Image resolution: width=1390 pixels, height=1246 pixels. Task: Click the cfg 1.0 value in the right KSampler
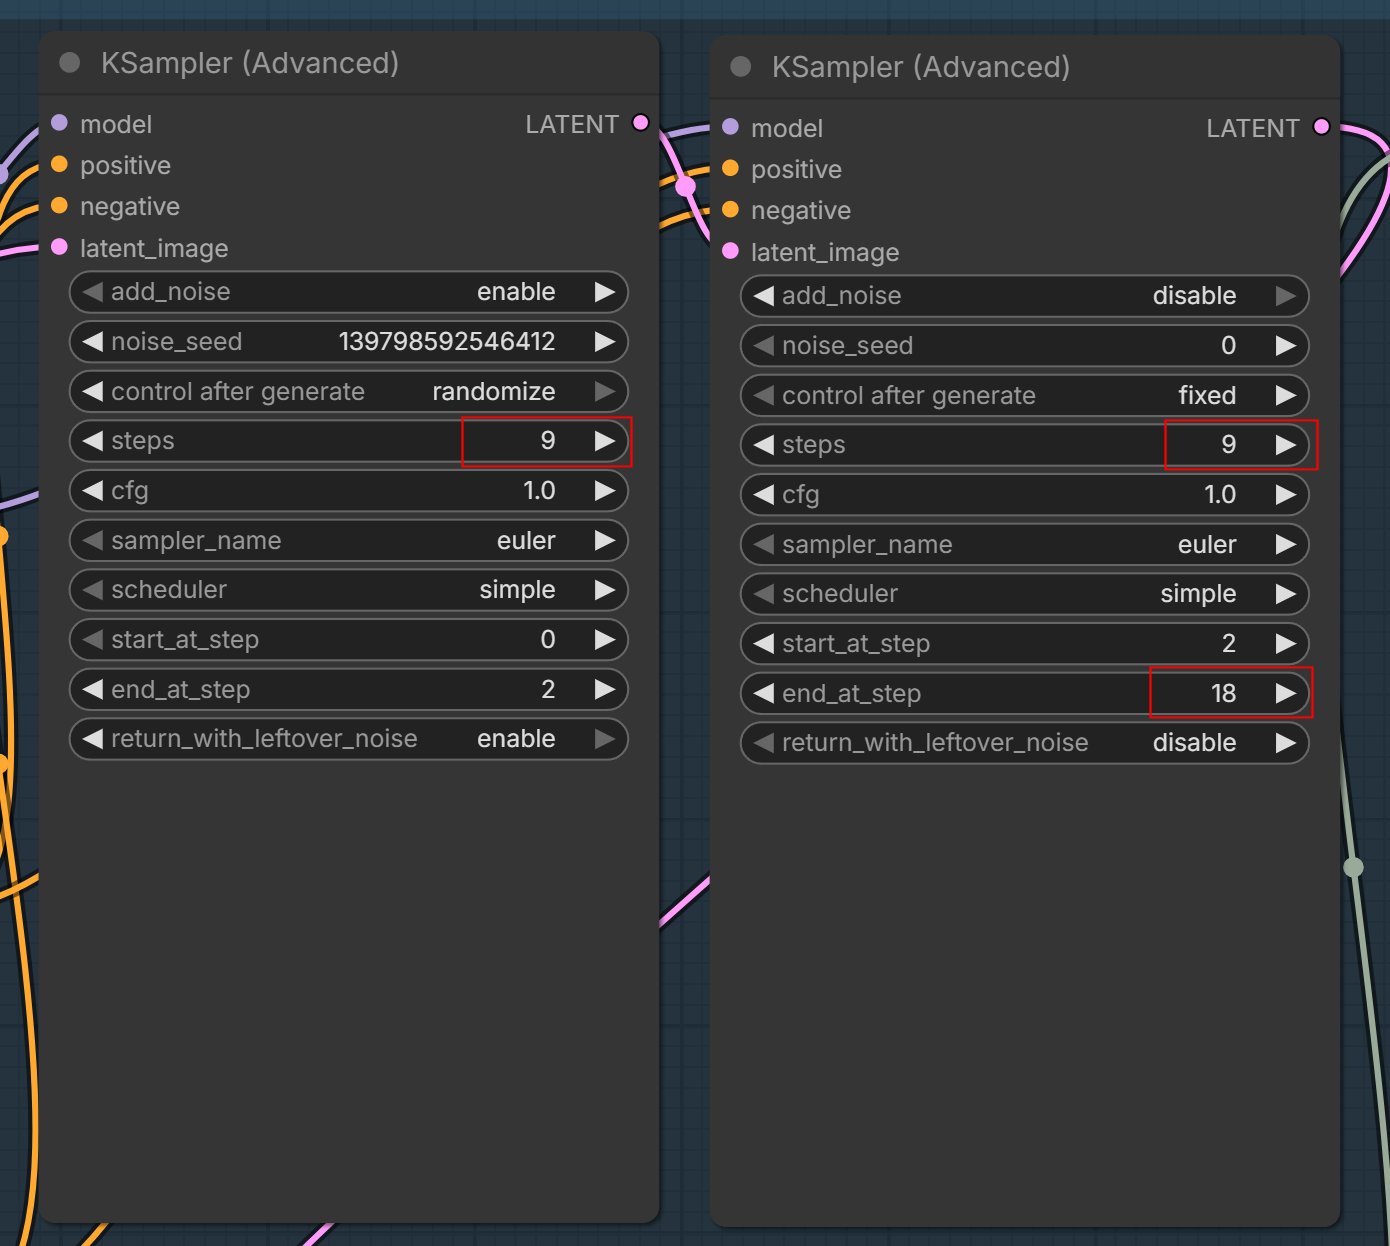point(1220,495)
